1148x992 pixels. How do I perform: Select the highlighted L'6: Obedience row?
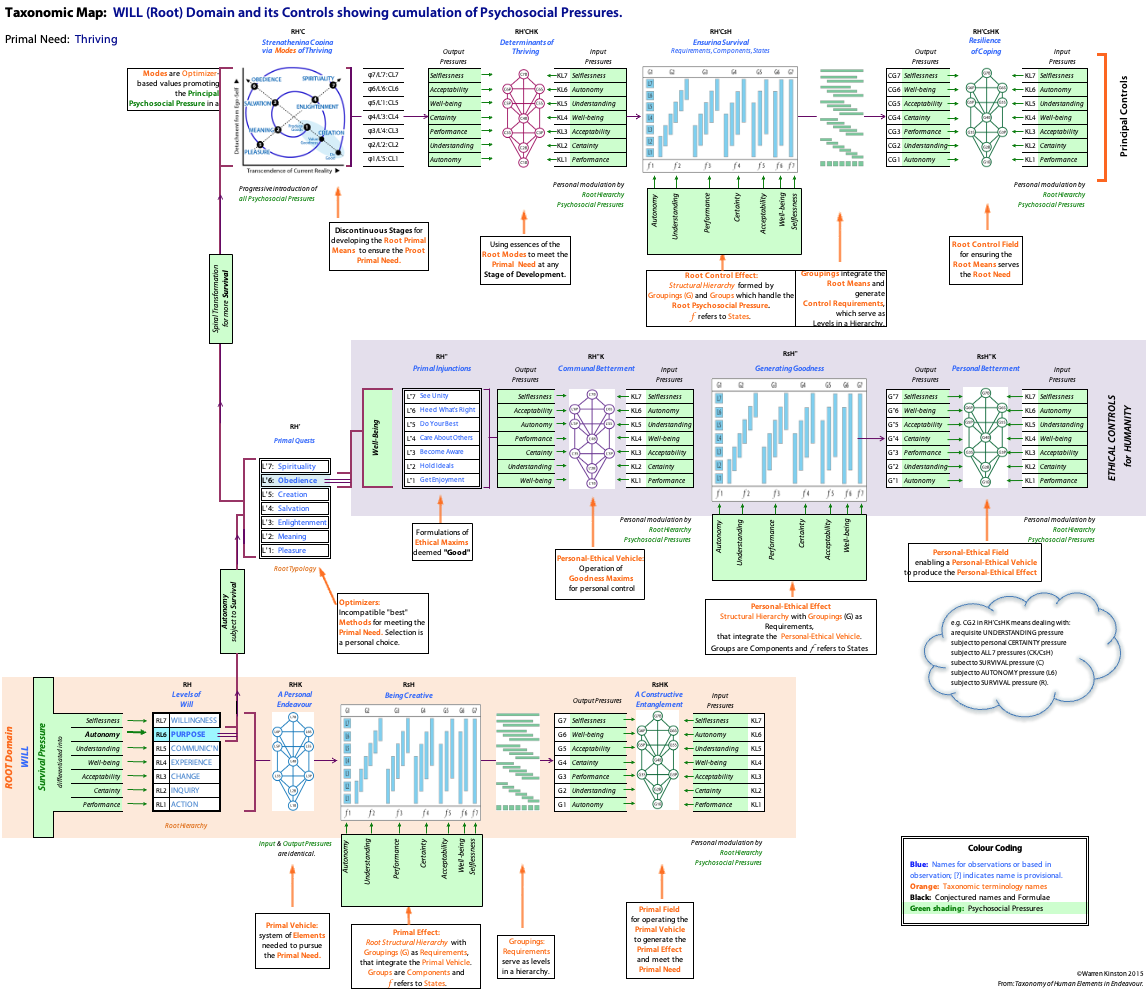coord(296,480)
